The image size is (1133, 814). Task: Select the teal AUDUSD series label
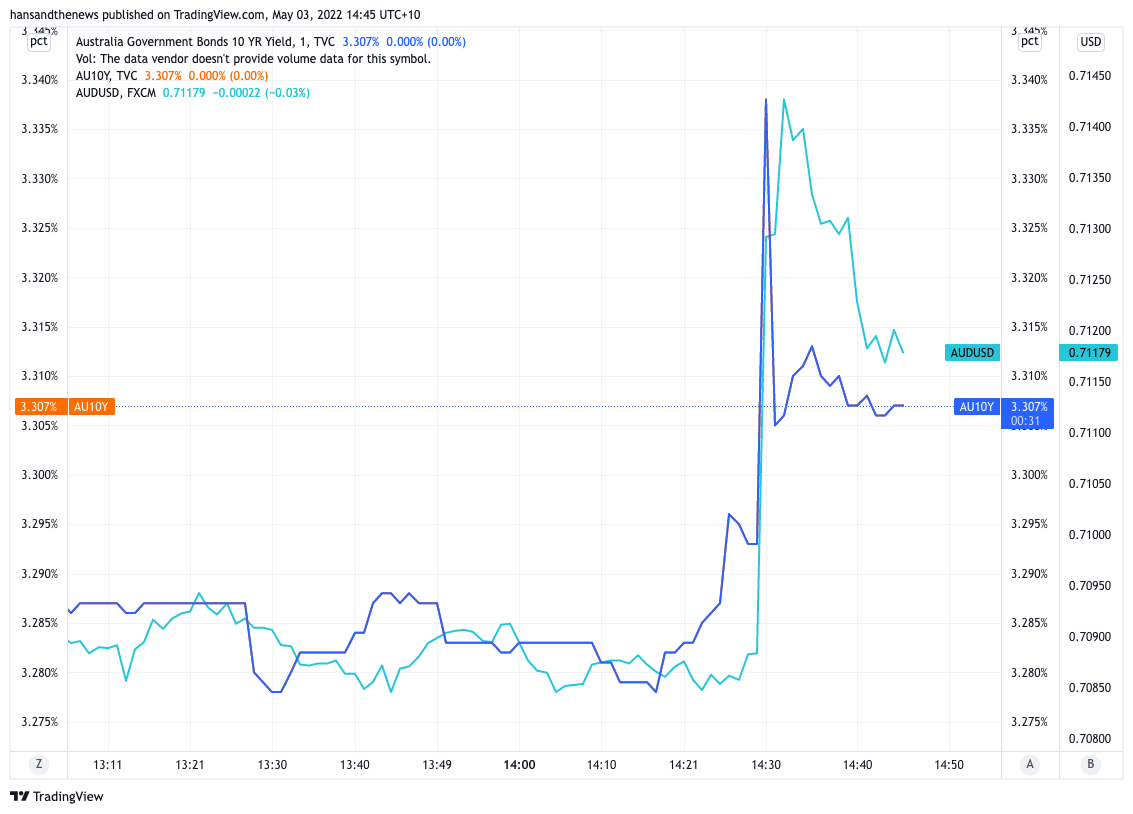click(x=972, y=353)
